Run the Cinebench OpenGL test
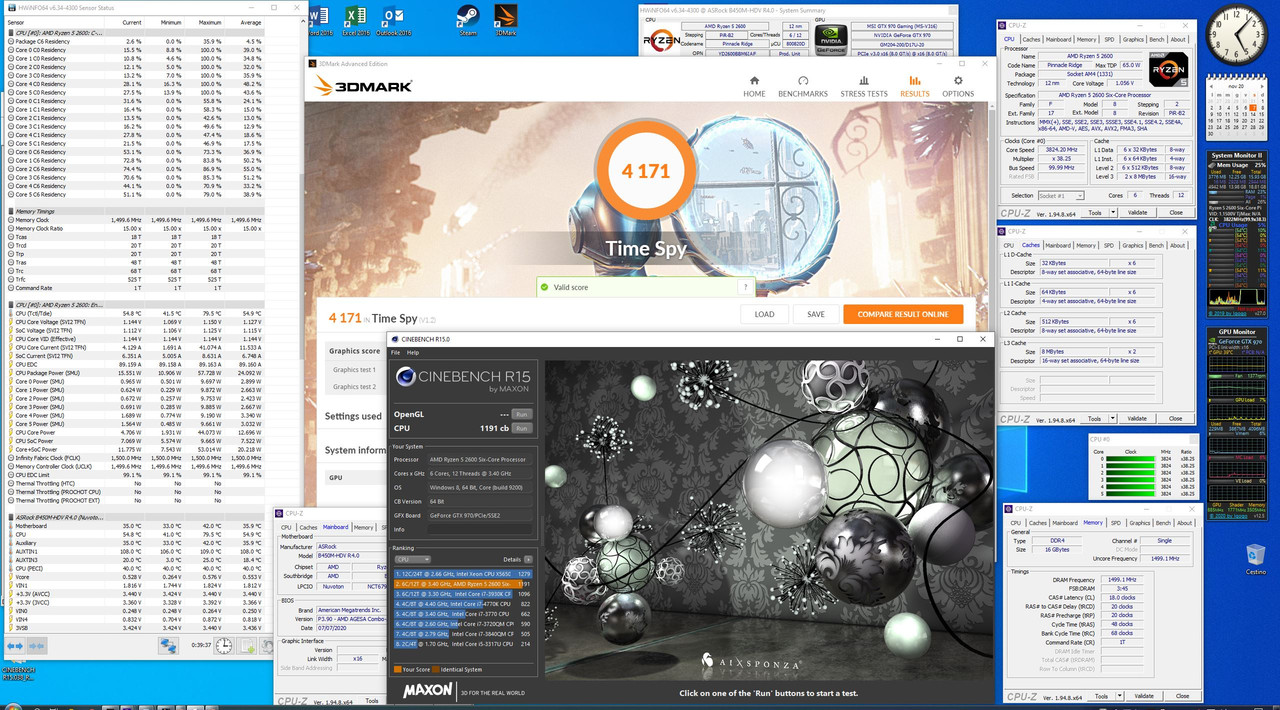 [522, 413]
